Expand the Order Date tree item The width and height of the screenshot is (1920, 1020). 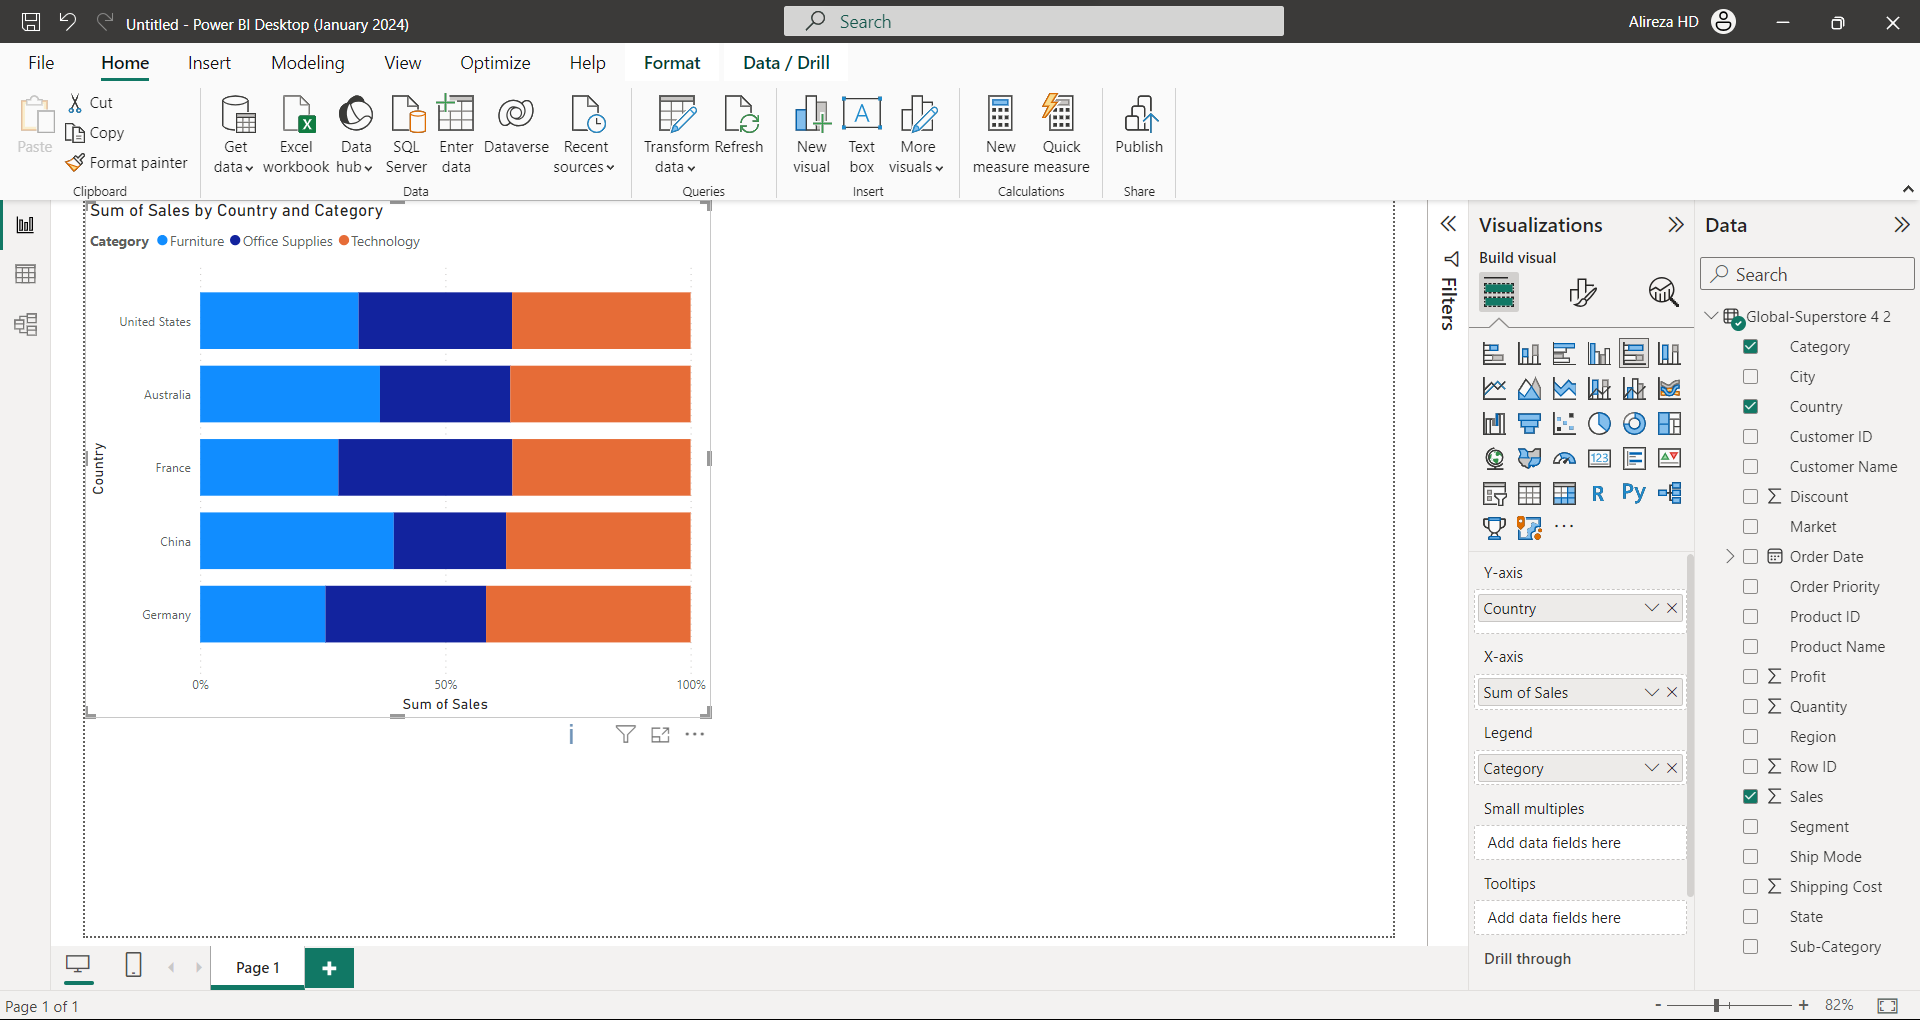click(x=1729, y=556)
